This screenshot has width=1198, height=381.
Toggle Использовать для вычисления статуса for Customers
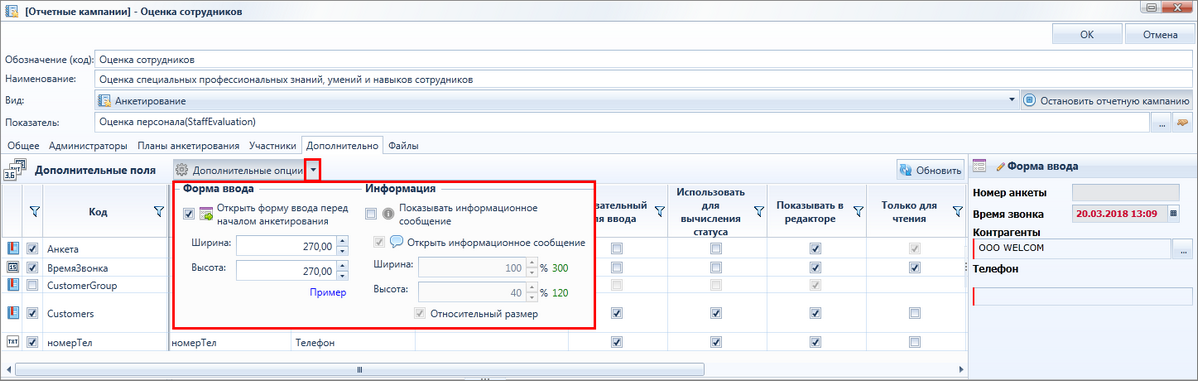point(716,313)
